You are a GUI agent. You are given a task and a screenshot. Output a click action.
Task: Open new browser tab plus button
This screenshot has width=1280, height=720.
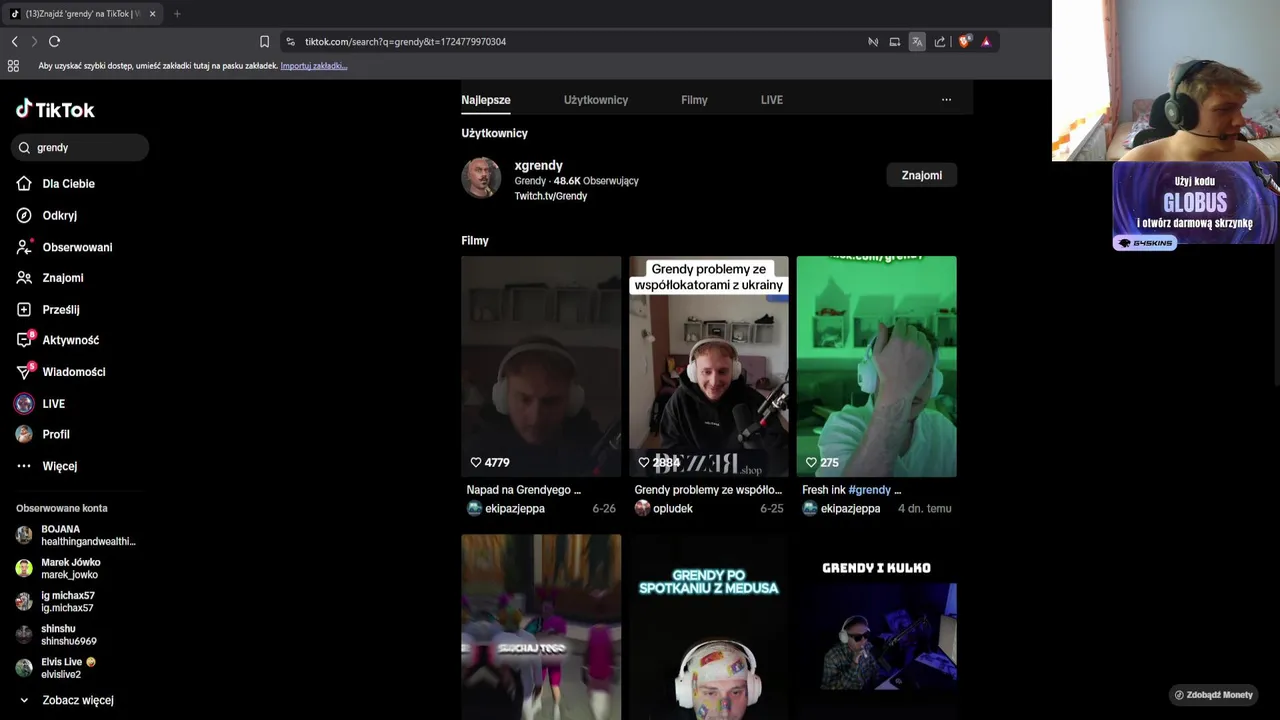pyautogui.click(x=177, y=14)
